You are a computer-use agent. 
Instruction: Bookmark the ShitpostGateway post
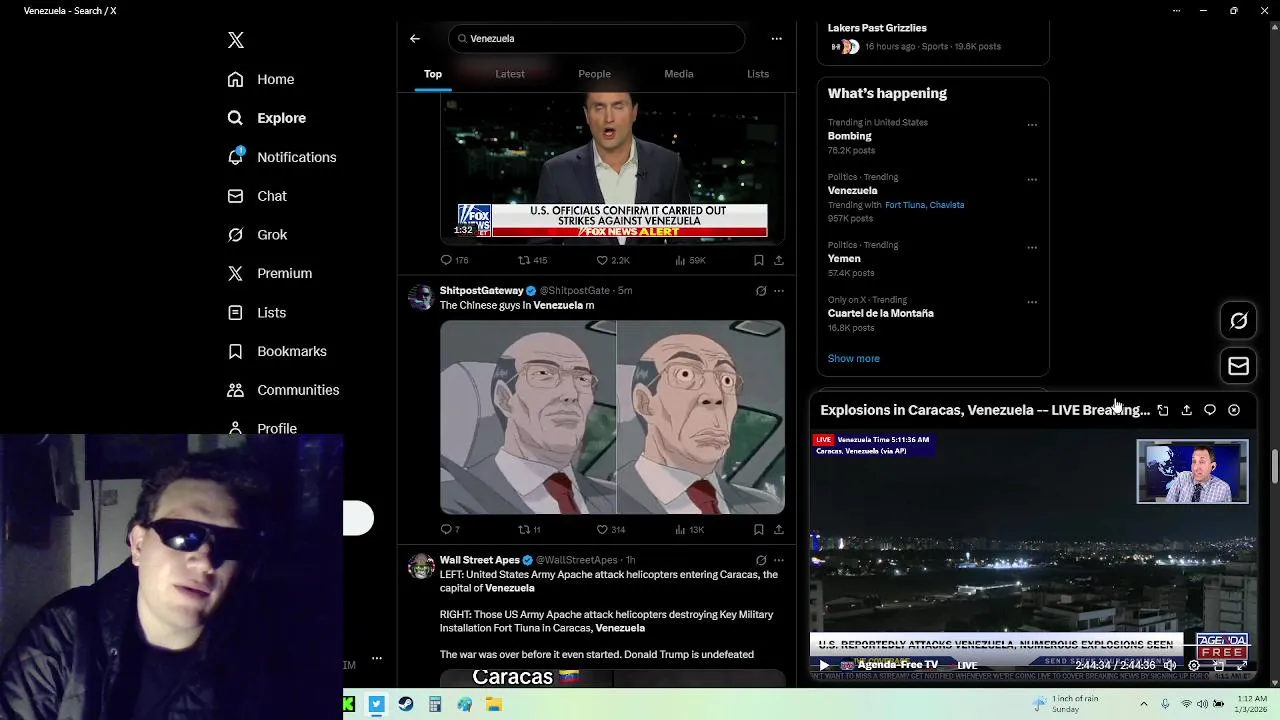[759, 529]
